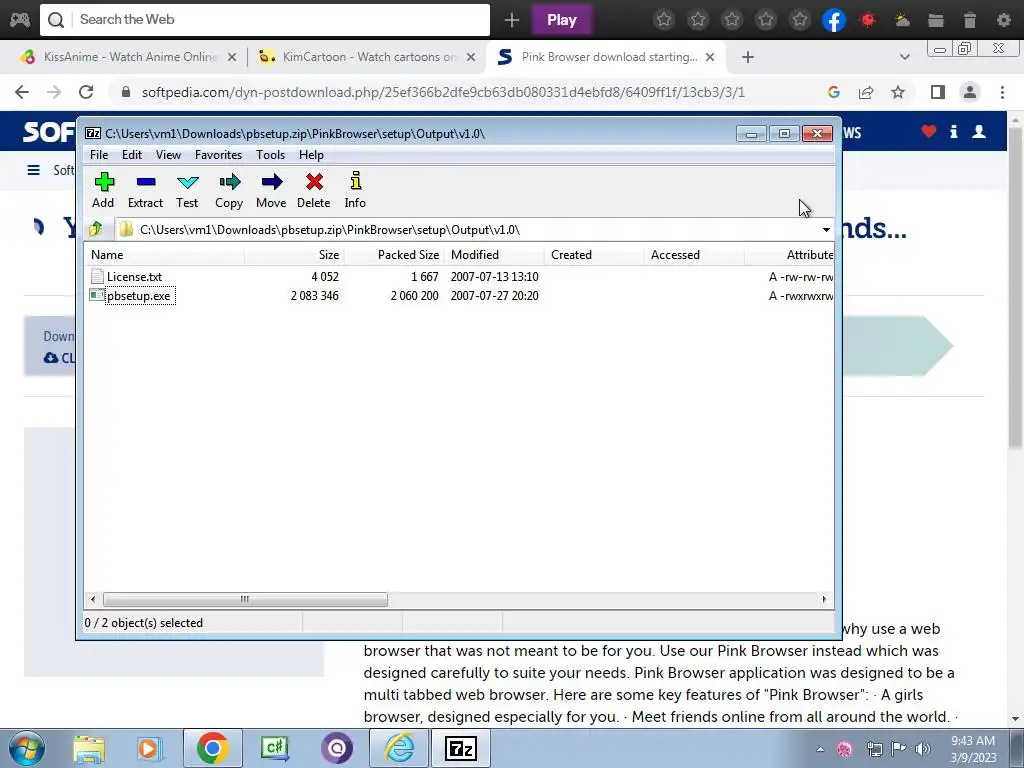Switch to the KimCartoon browser tab
1024x768 pixels.
point(368,57)
